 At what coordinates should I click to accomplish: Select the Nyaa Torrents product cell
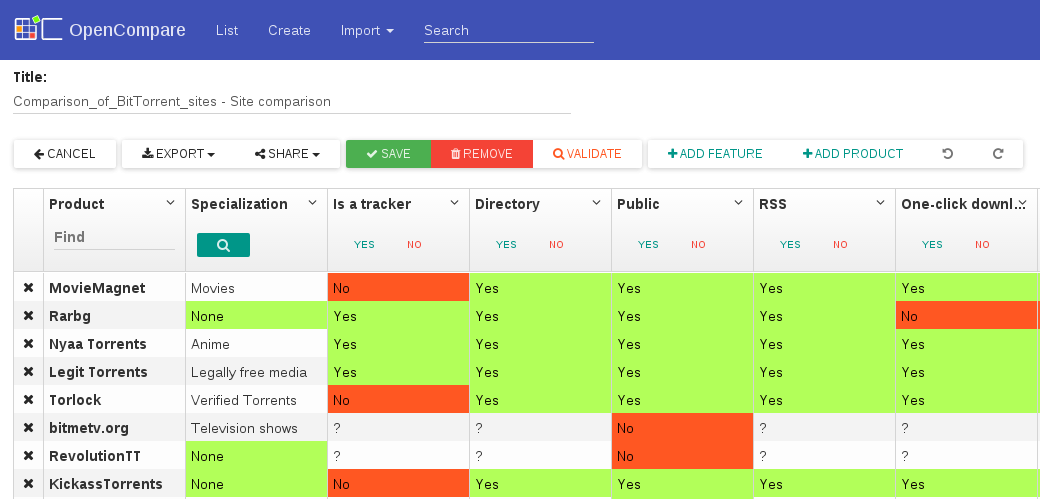tap(115, 344)
